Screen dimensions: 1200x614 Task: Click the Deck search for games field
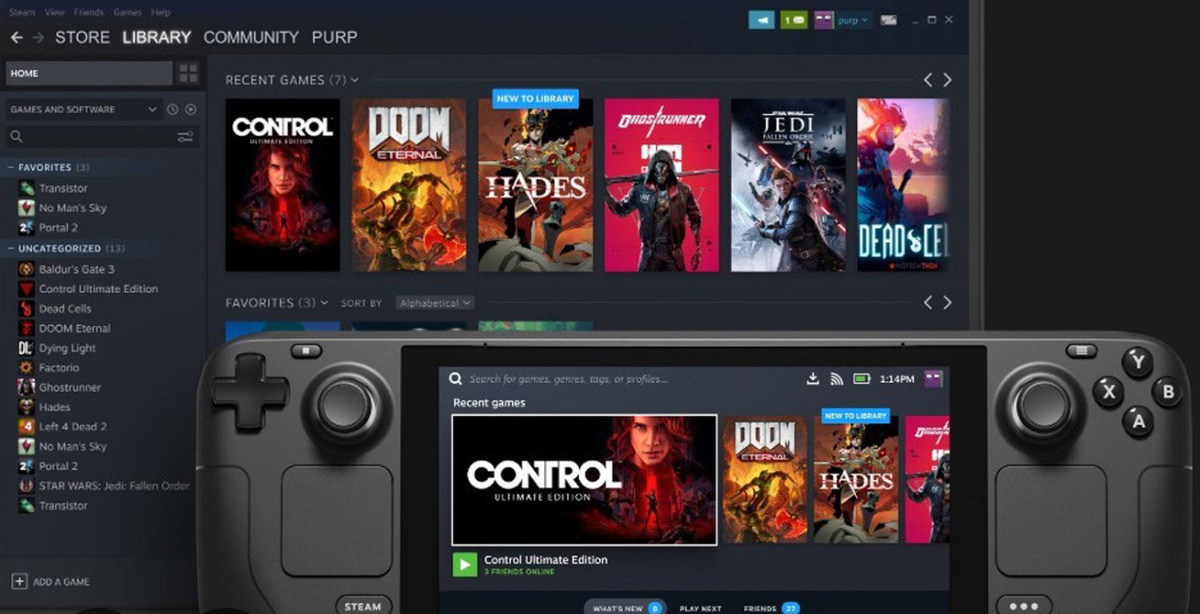[x=568, y=379]
